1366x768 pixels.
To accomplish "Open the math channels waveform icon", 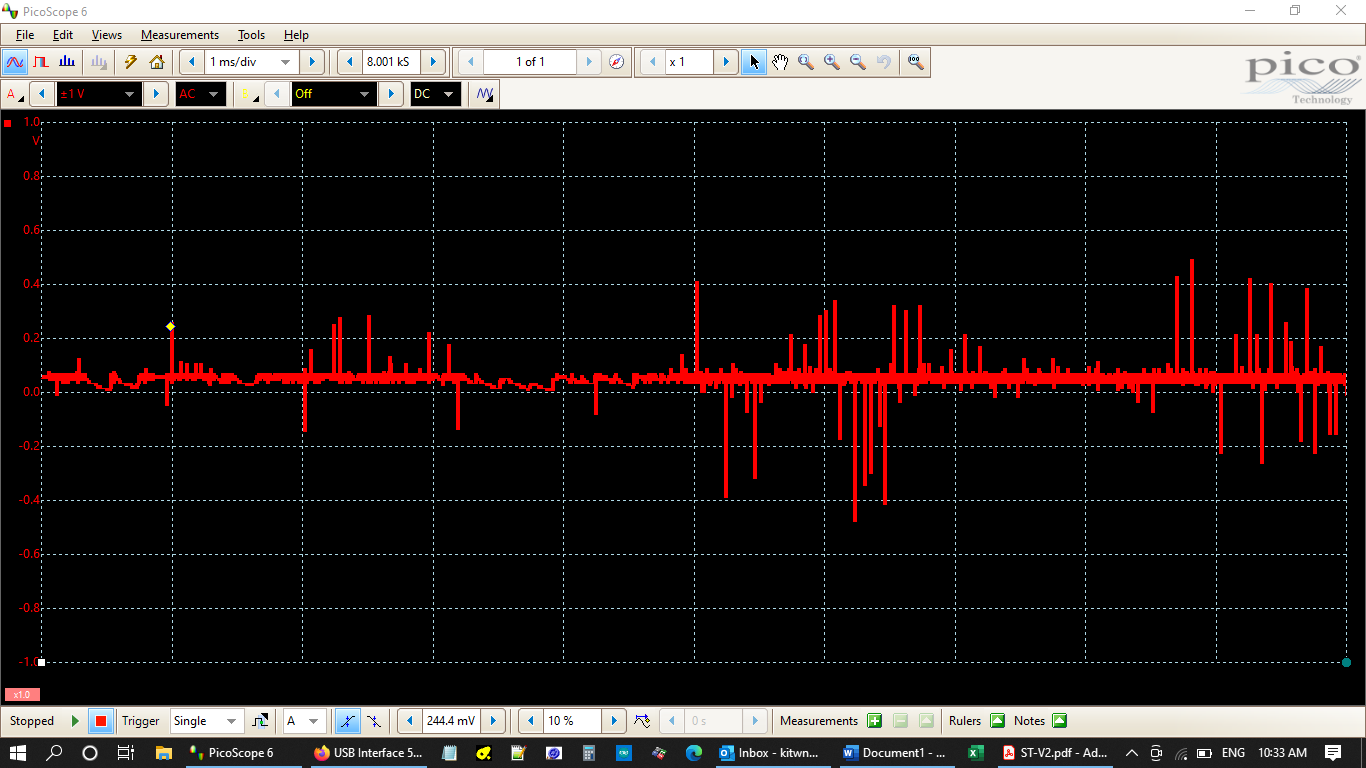I will point(485,94).
